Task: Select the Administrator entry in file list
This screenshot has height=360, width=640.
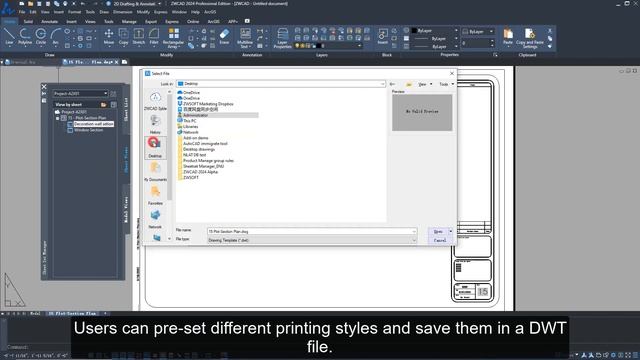Action: point(217,116)
